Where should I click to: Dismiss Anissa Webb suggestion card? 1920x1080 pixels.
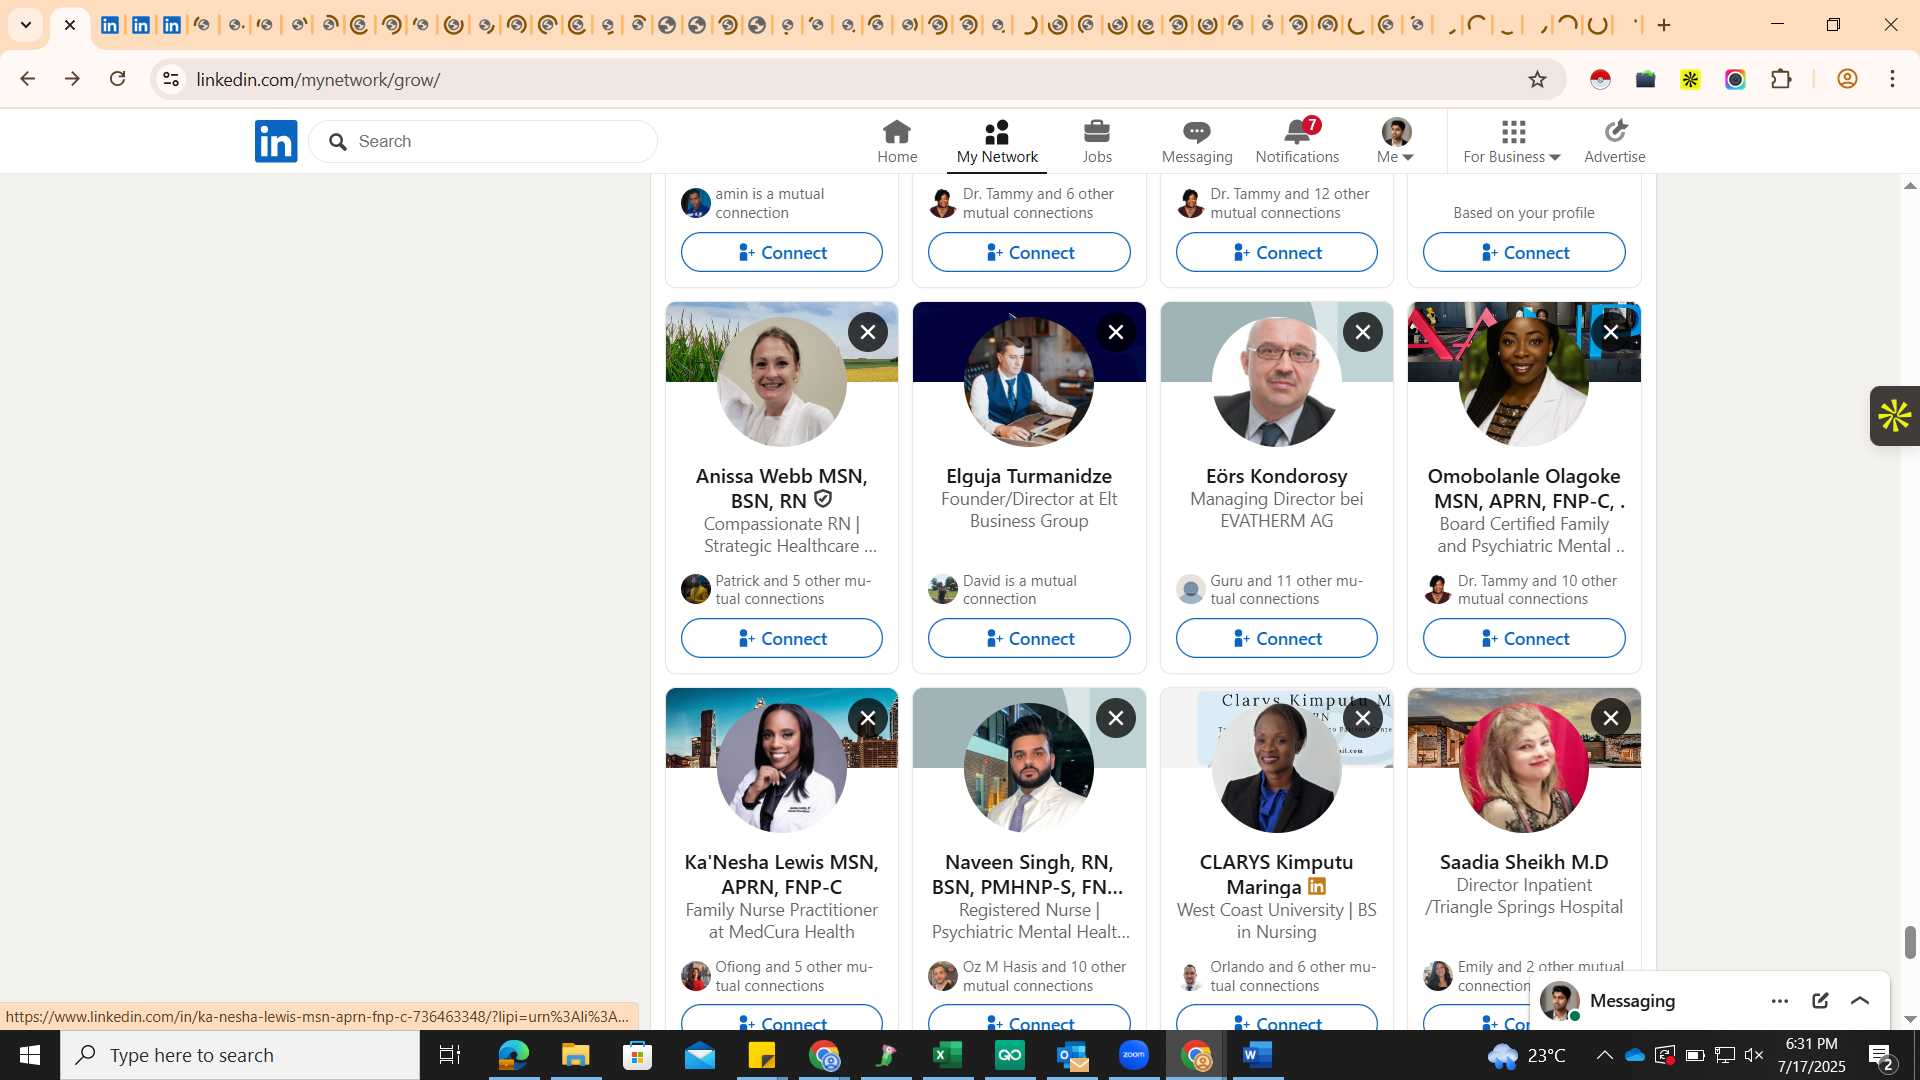(868, 332)
